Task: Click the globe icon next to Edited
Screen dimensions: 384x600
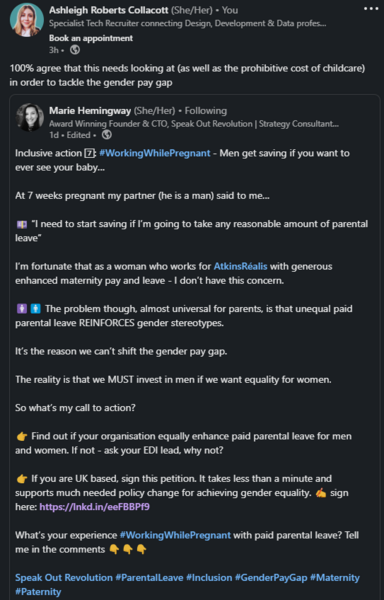Action: pyautogui.click(x=107, y=135)
